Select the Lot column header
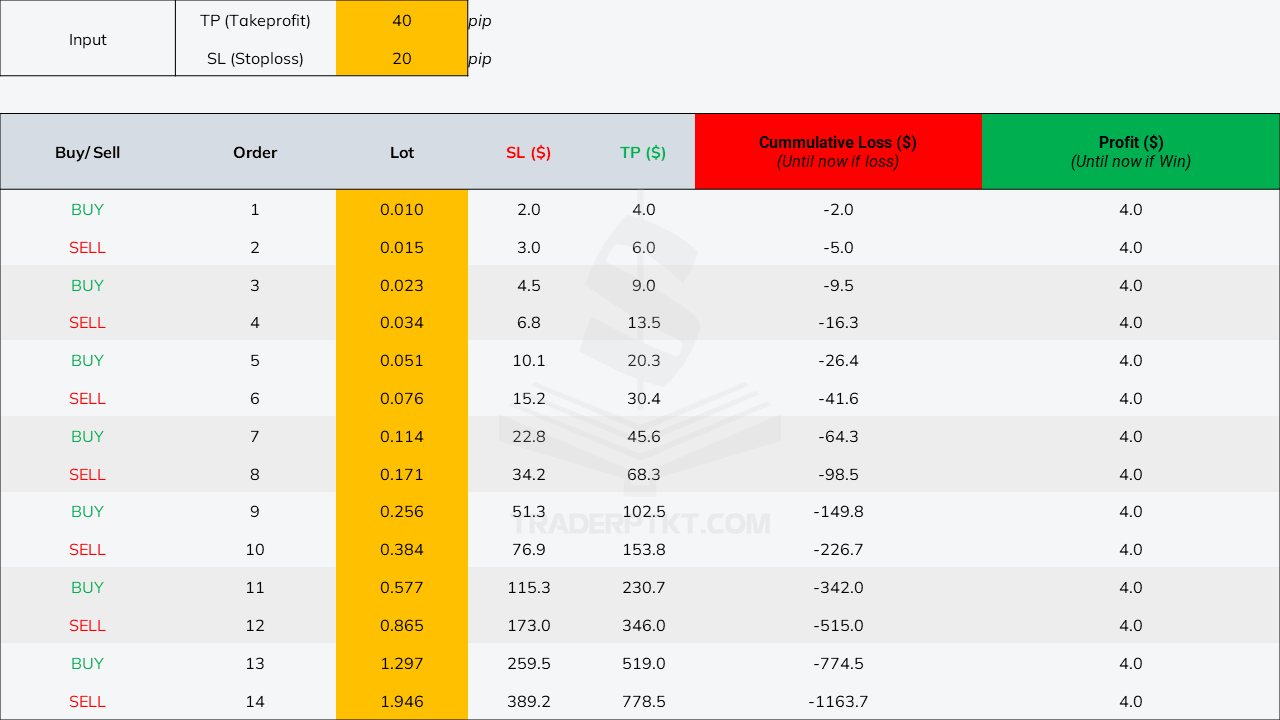This screenshot has height=720, width=1280. coord(402,152)
